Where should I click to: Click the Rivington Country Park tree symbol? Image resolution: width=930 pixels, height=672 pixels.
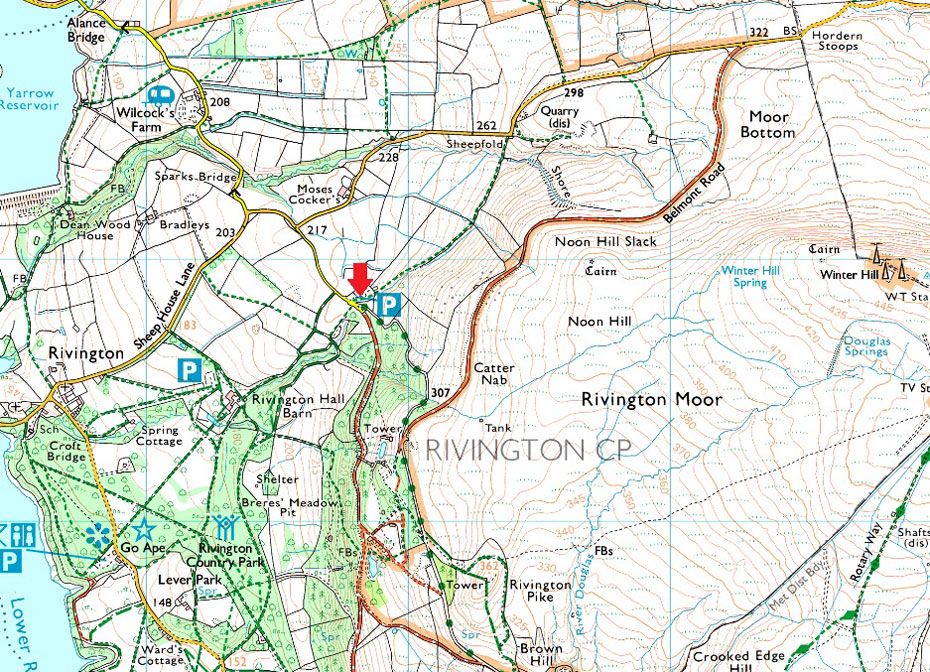point(225,528)
